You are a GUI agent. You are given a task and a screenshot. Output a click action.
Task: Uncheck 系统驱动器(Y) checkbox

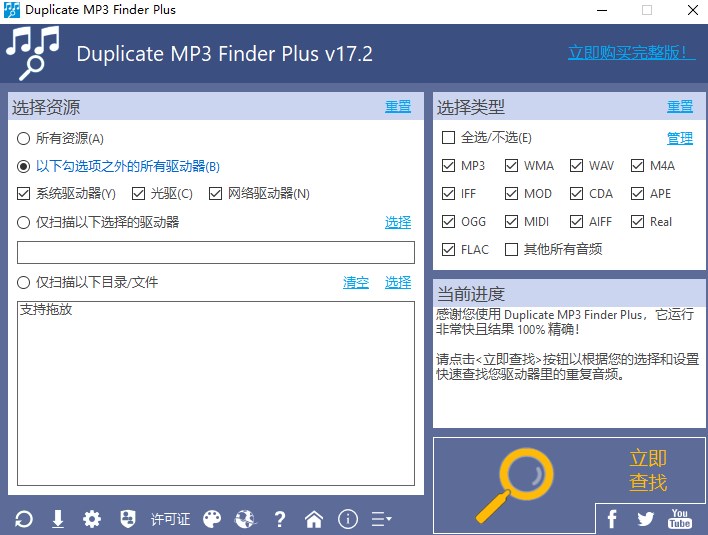click(23, 194)
